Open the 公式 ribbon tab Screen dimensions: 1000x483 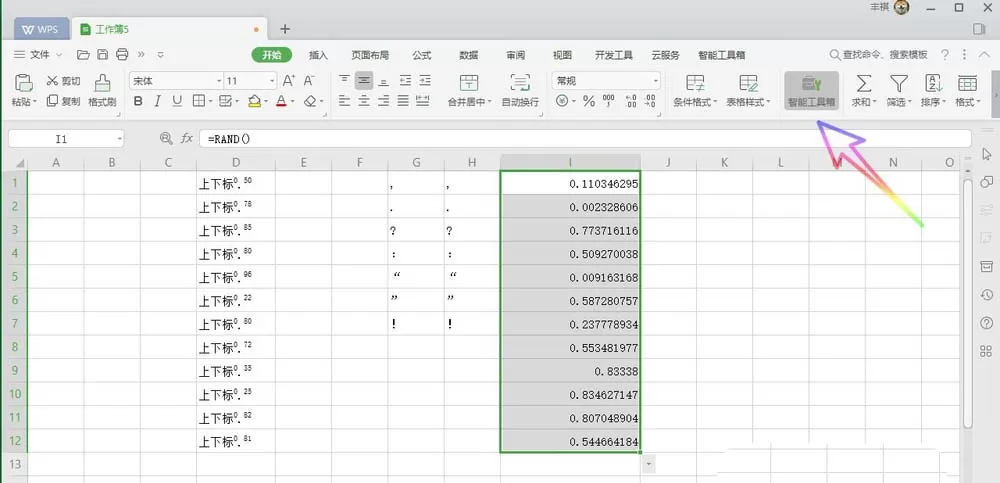tap(422, 55)
